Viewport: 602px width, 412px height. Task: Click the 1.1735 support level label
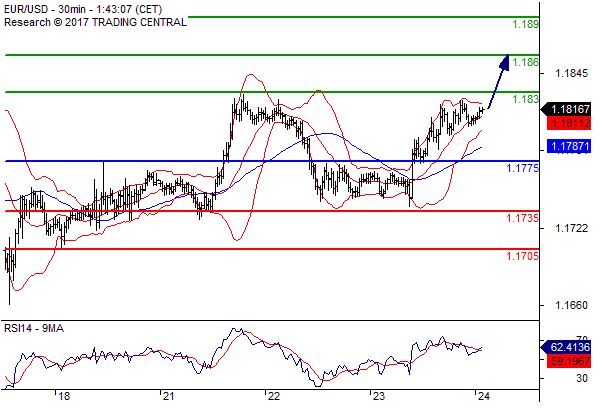click(x=523, y=218)
